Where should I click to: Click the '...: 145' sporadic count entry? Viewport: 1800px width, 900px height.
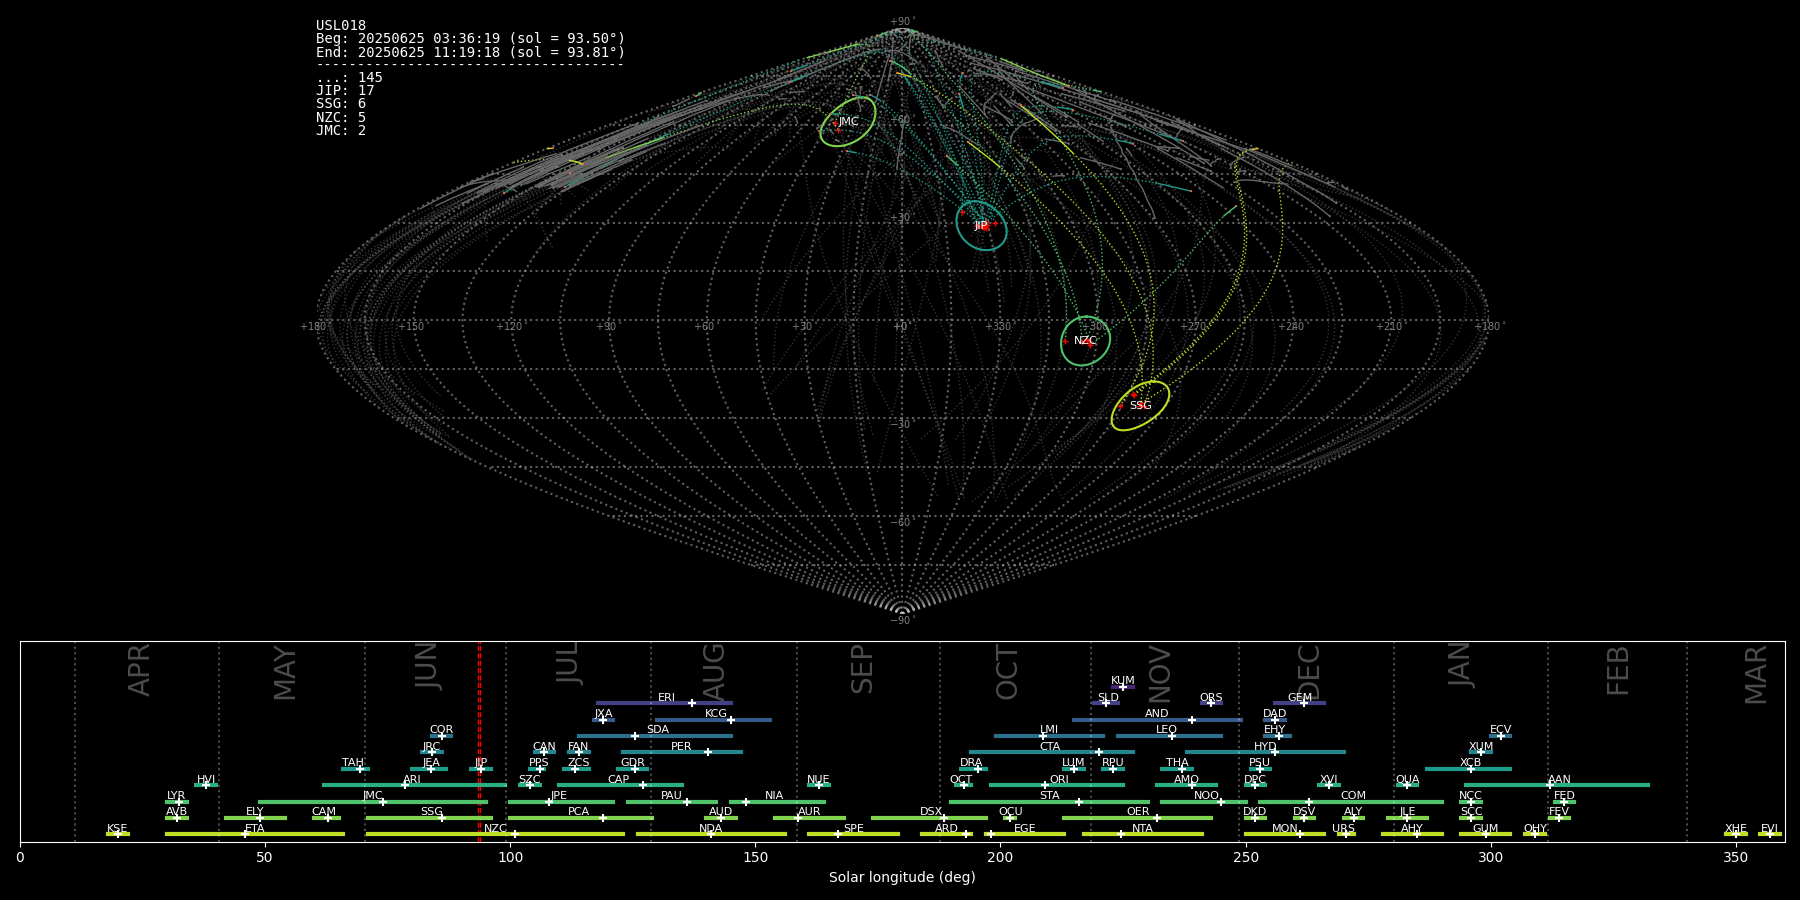tap(349, 78)
